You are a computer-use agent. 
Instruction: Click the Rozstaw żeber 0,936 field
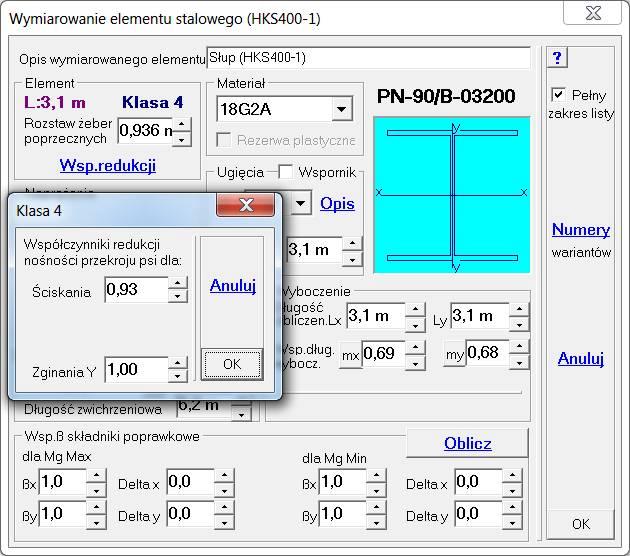click(145, 130)
